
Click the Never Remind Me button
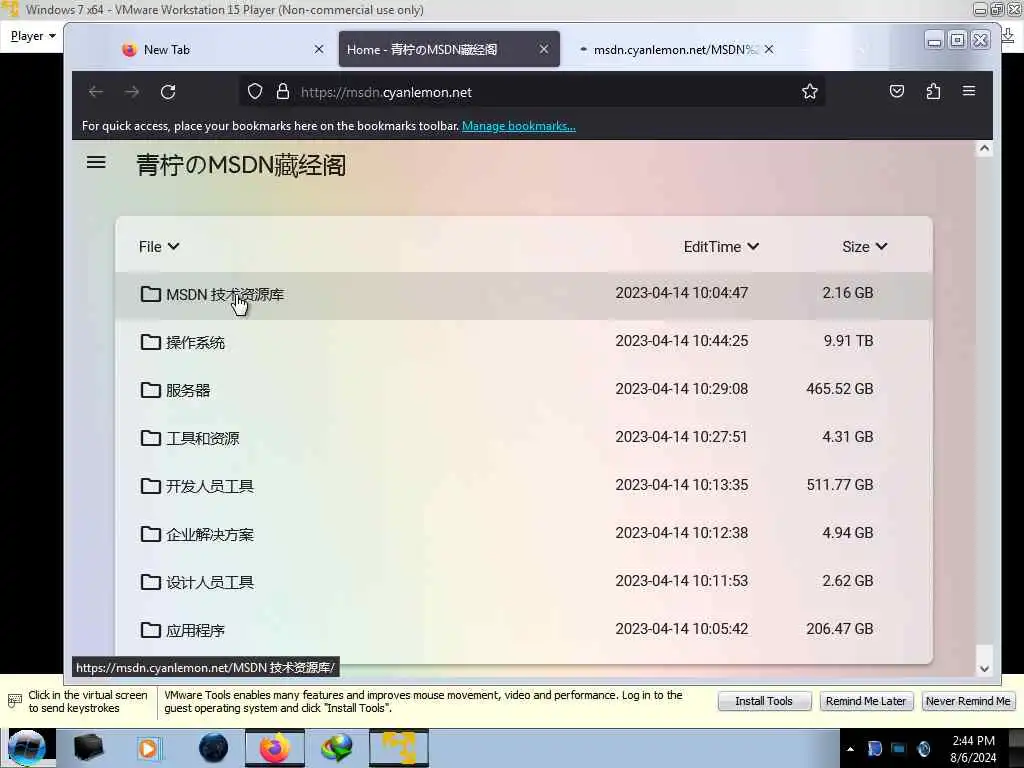[x=968, y=701]
